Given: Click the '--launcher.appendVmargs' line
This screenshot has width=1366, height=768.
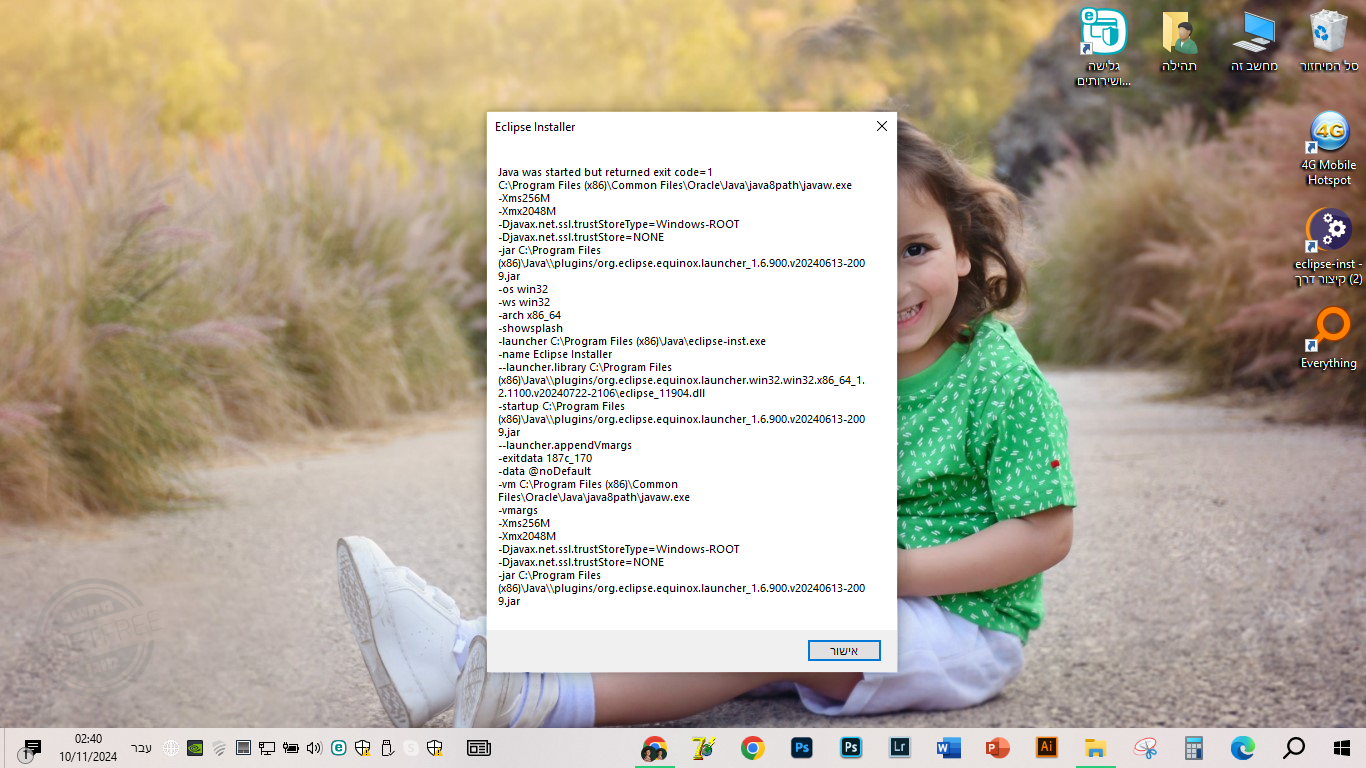Looking at the screenshot, I should [x=565, y=445].
